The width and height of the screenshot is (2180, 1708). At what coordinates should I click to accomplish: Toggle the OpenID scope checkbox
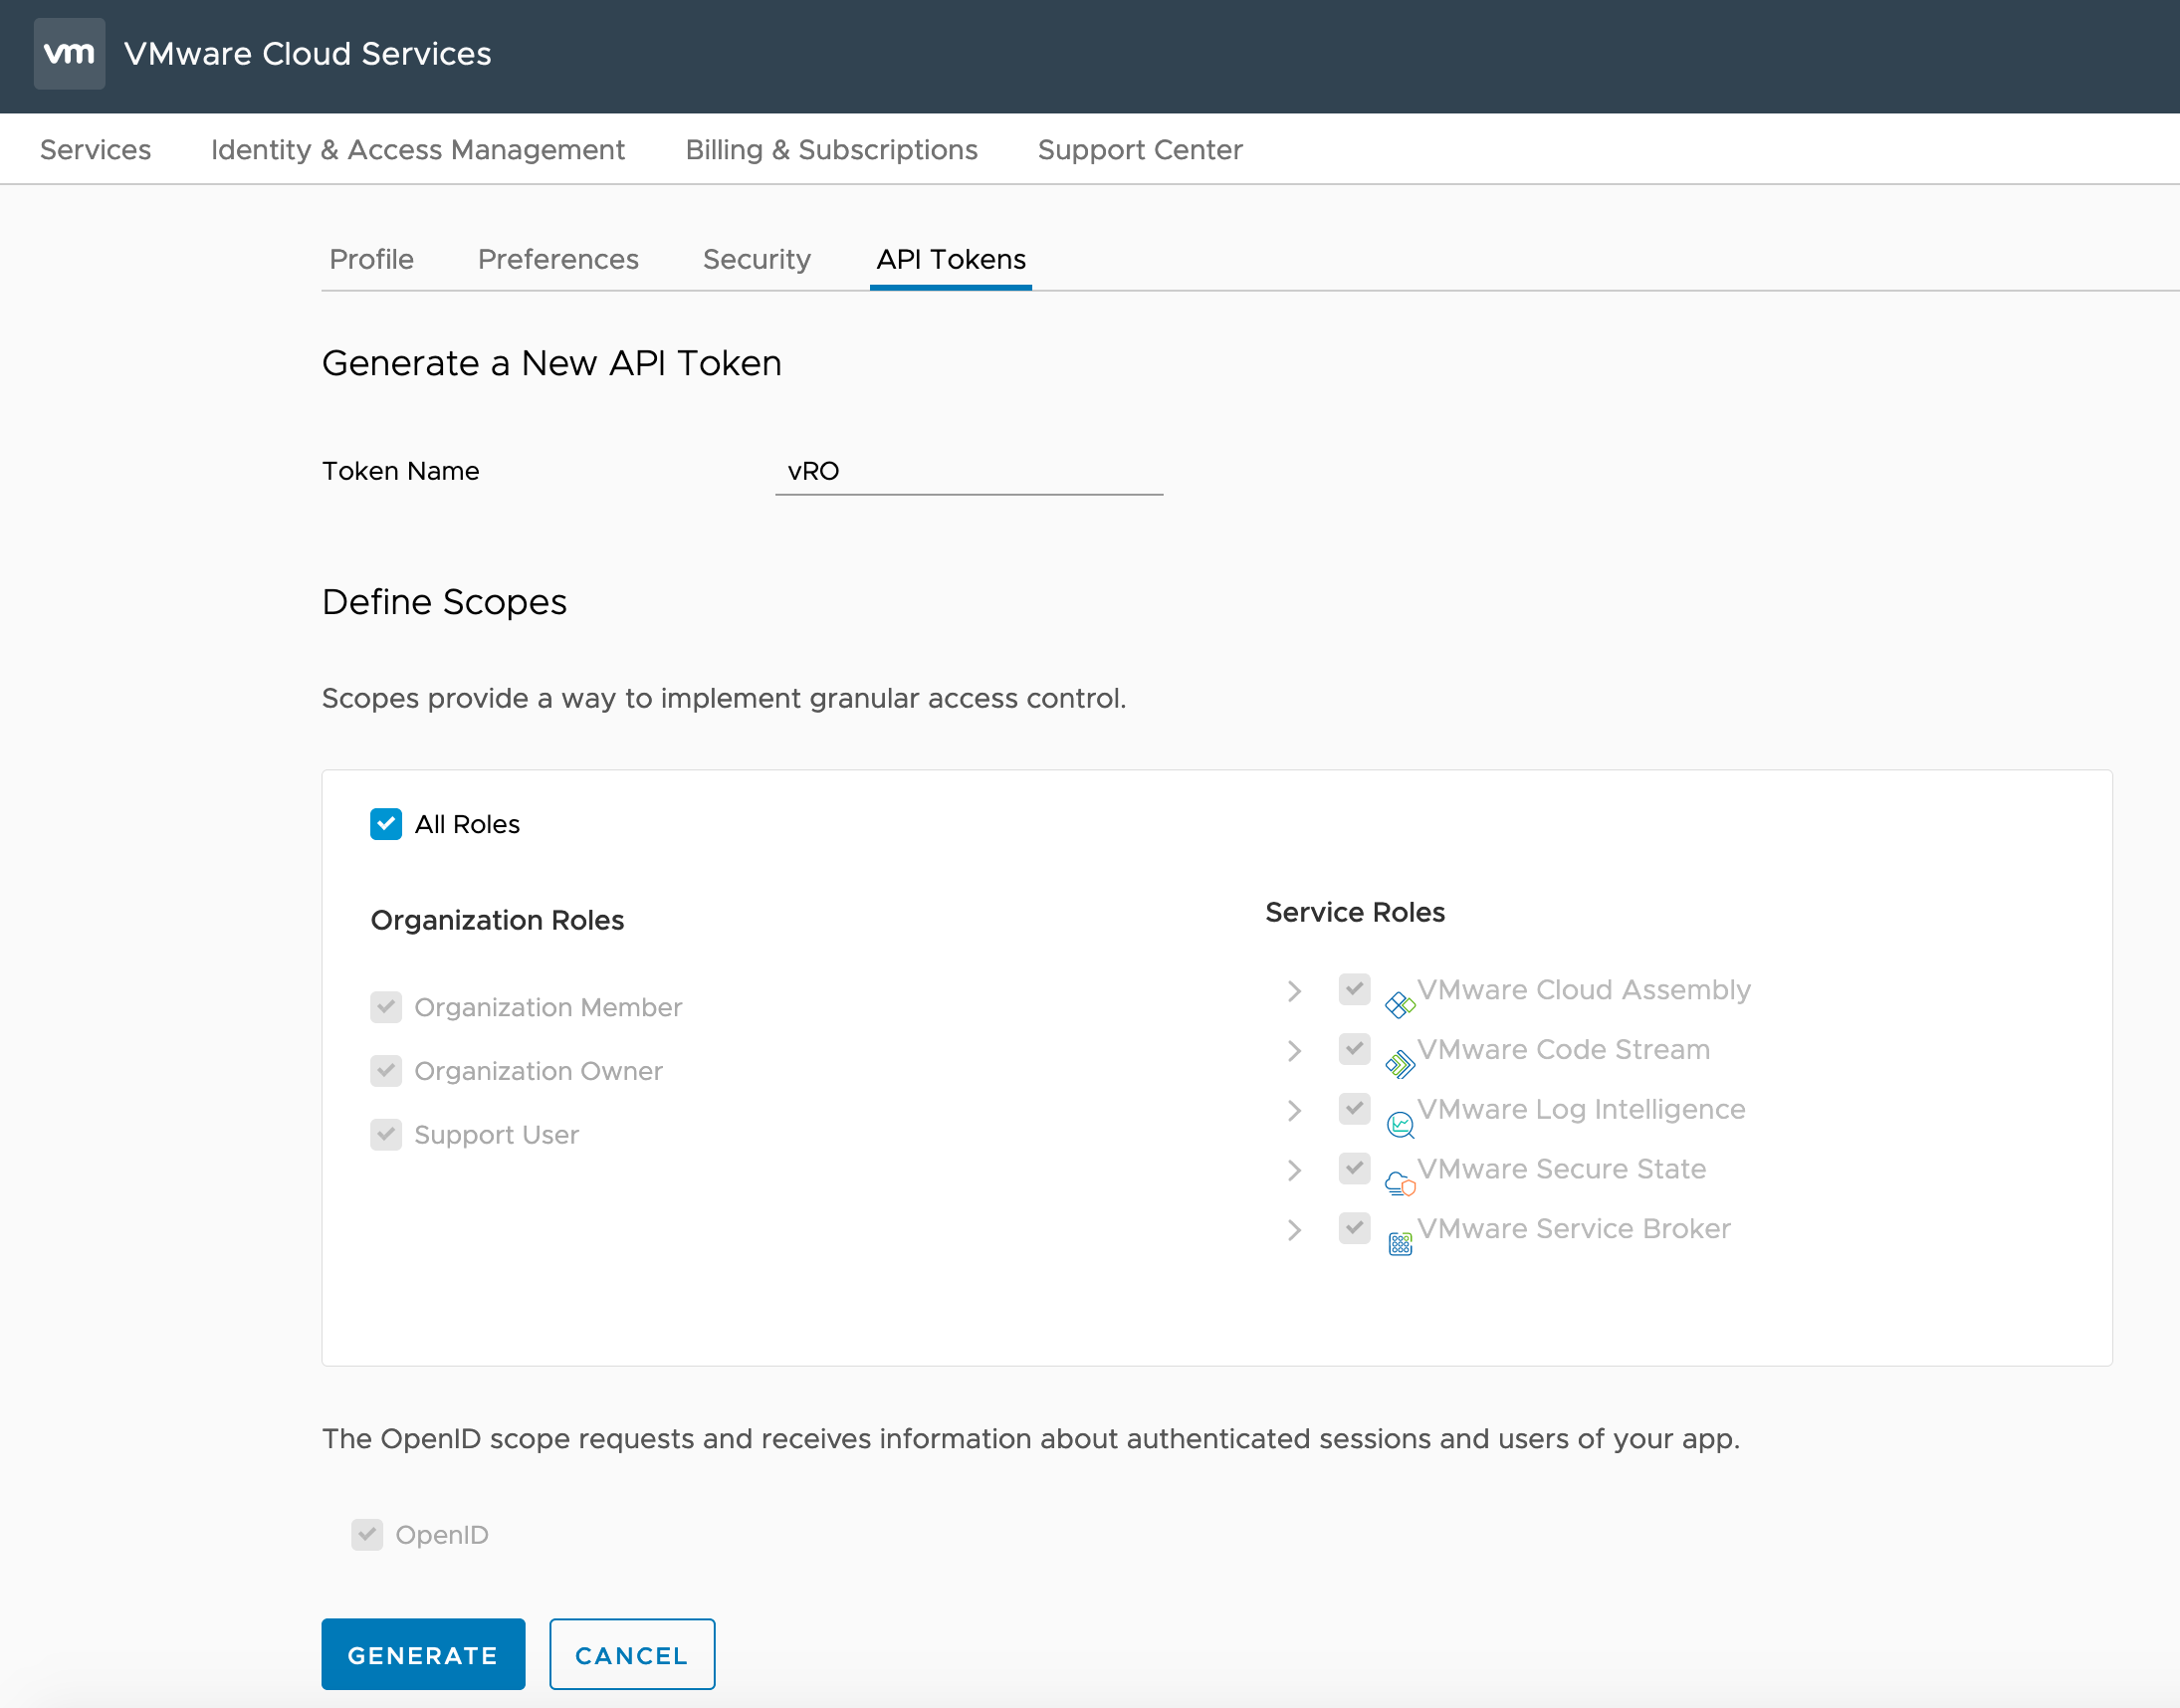[x=367, y=1534]
